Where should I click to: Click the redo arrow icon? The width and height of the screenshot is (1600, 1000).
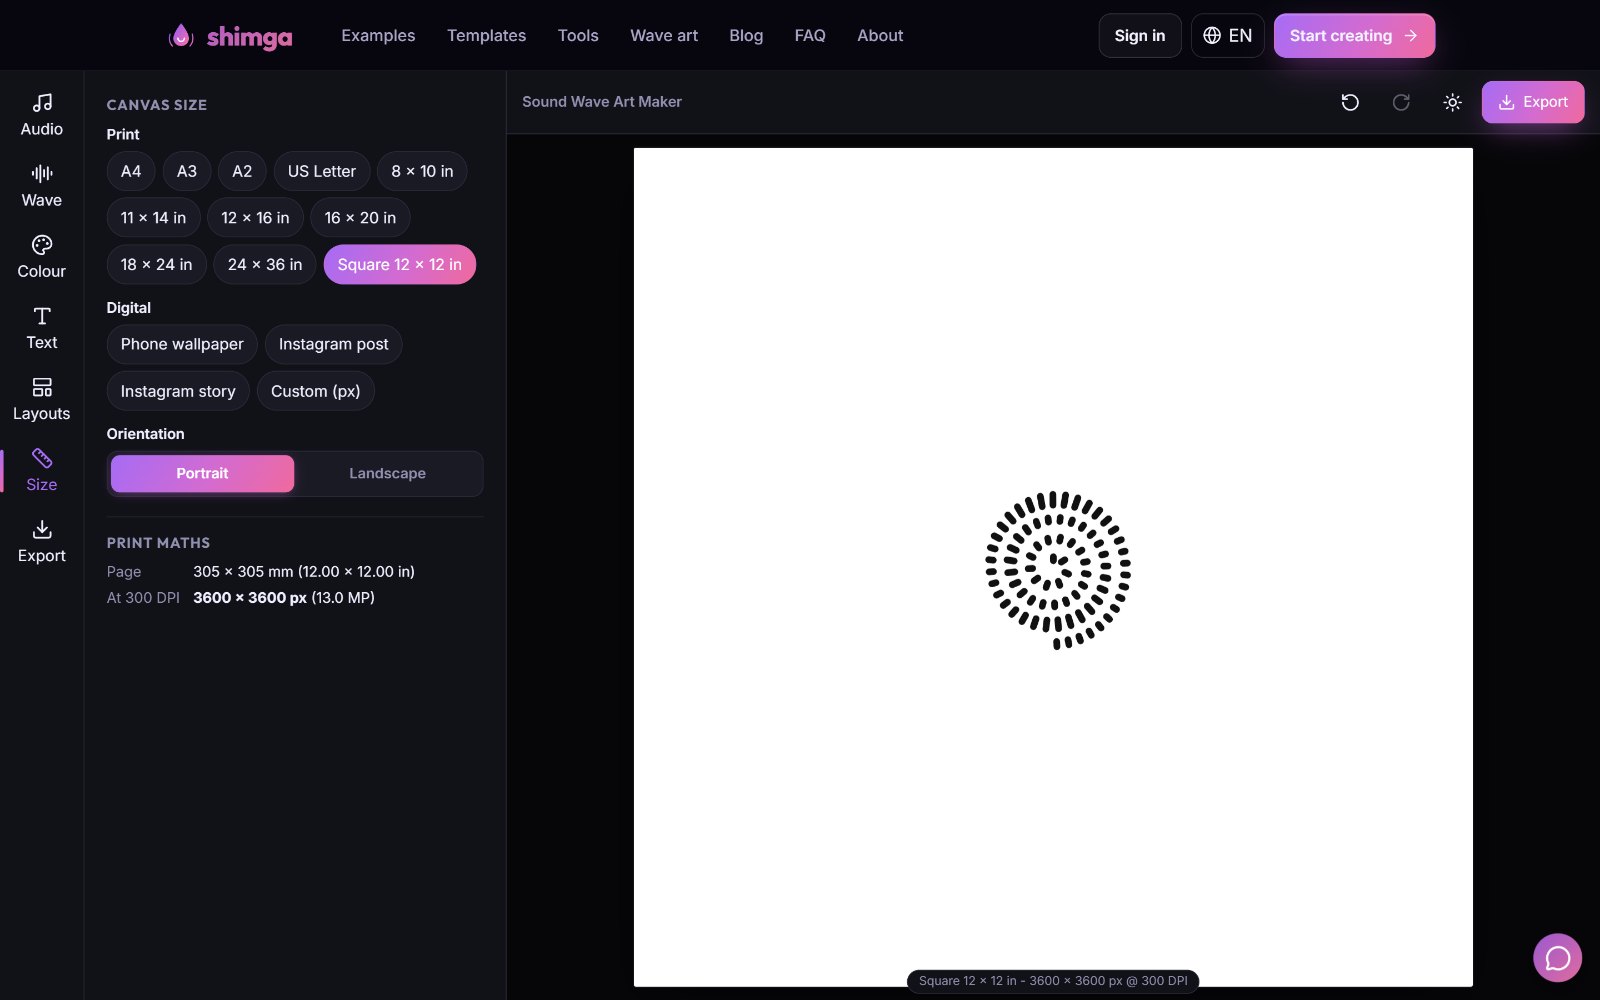1401,102
